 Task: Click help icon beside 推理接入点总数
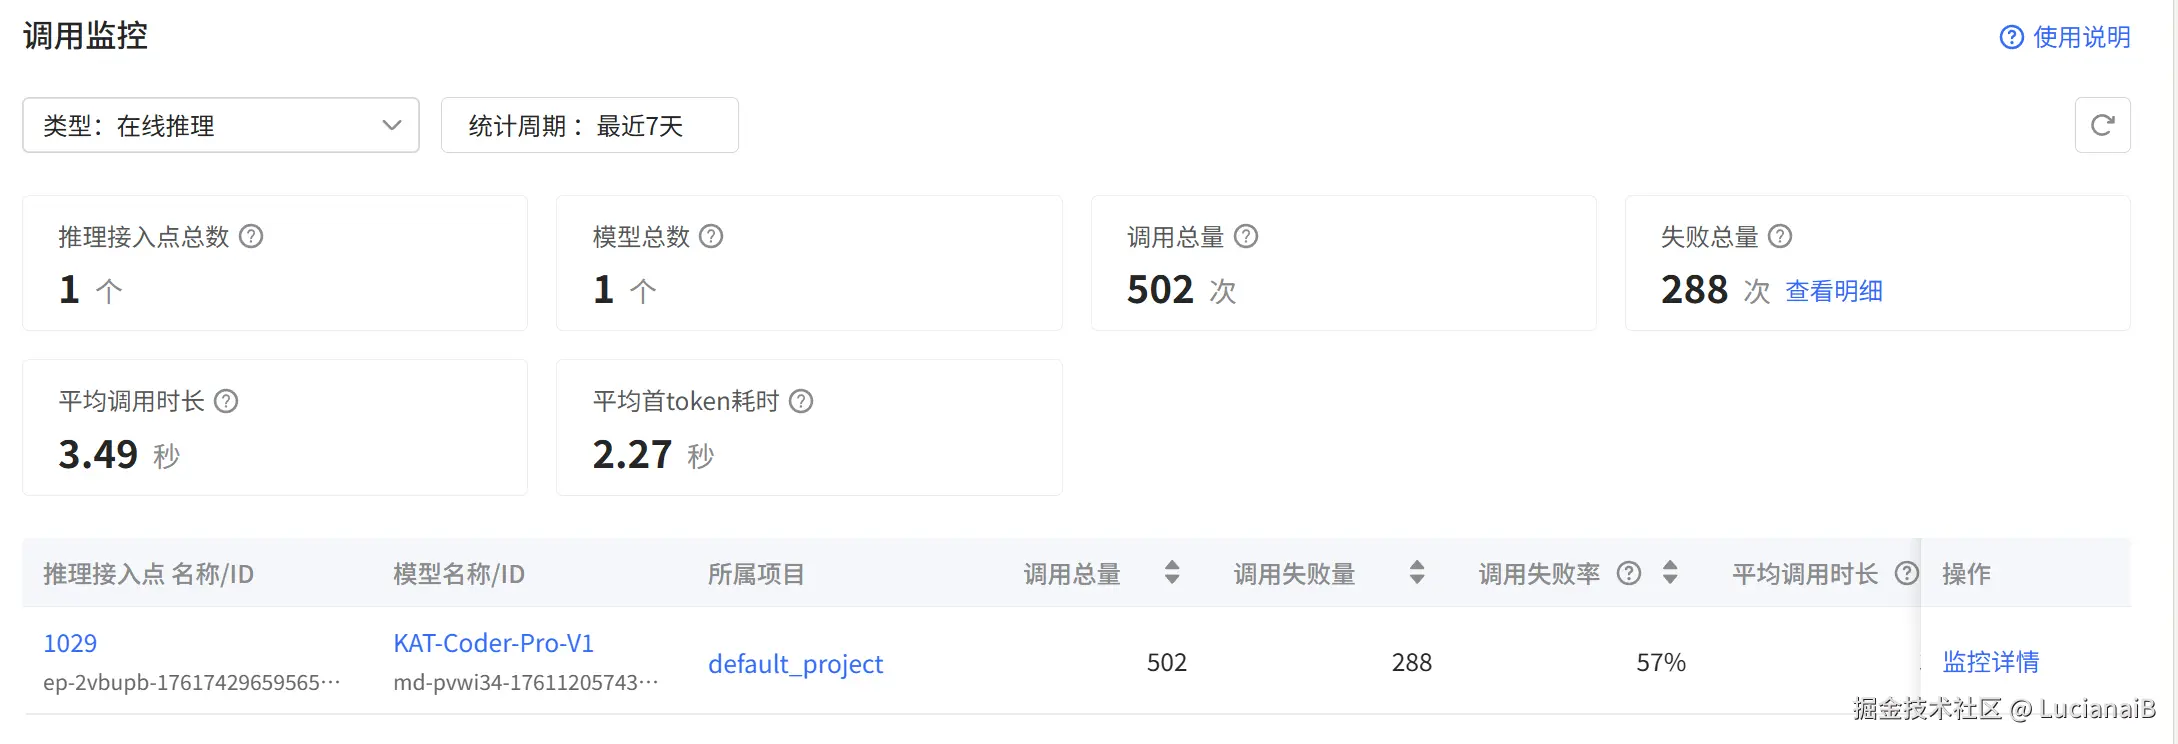pyautogui.click(x=251, y=236)
